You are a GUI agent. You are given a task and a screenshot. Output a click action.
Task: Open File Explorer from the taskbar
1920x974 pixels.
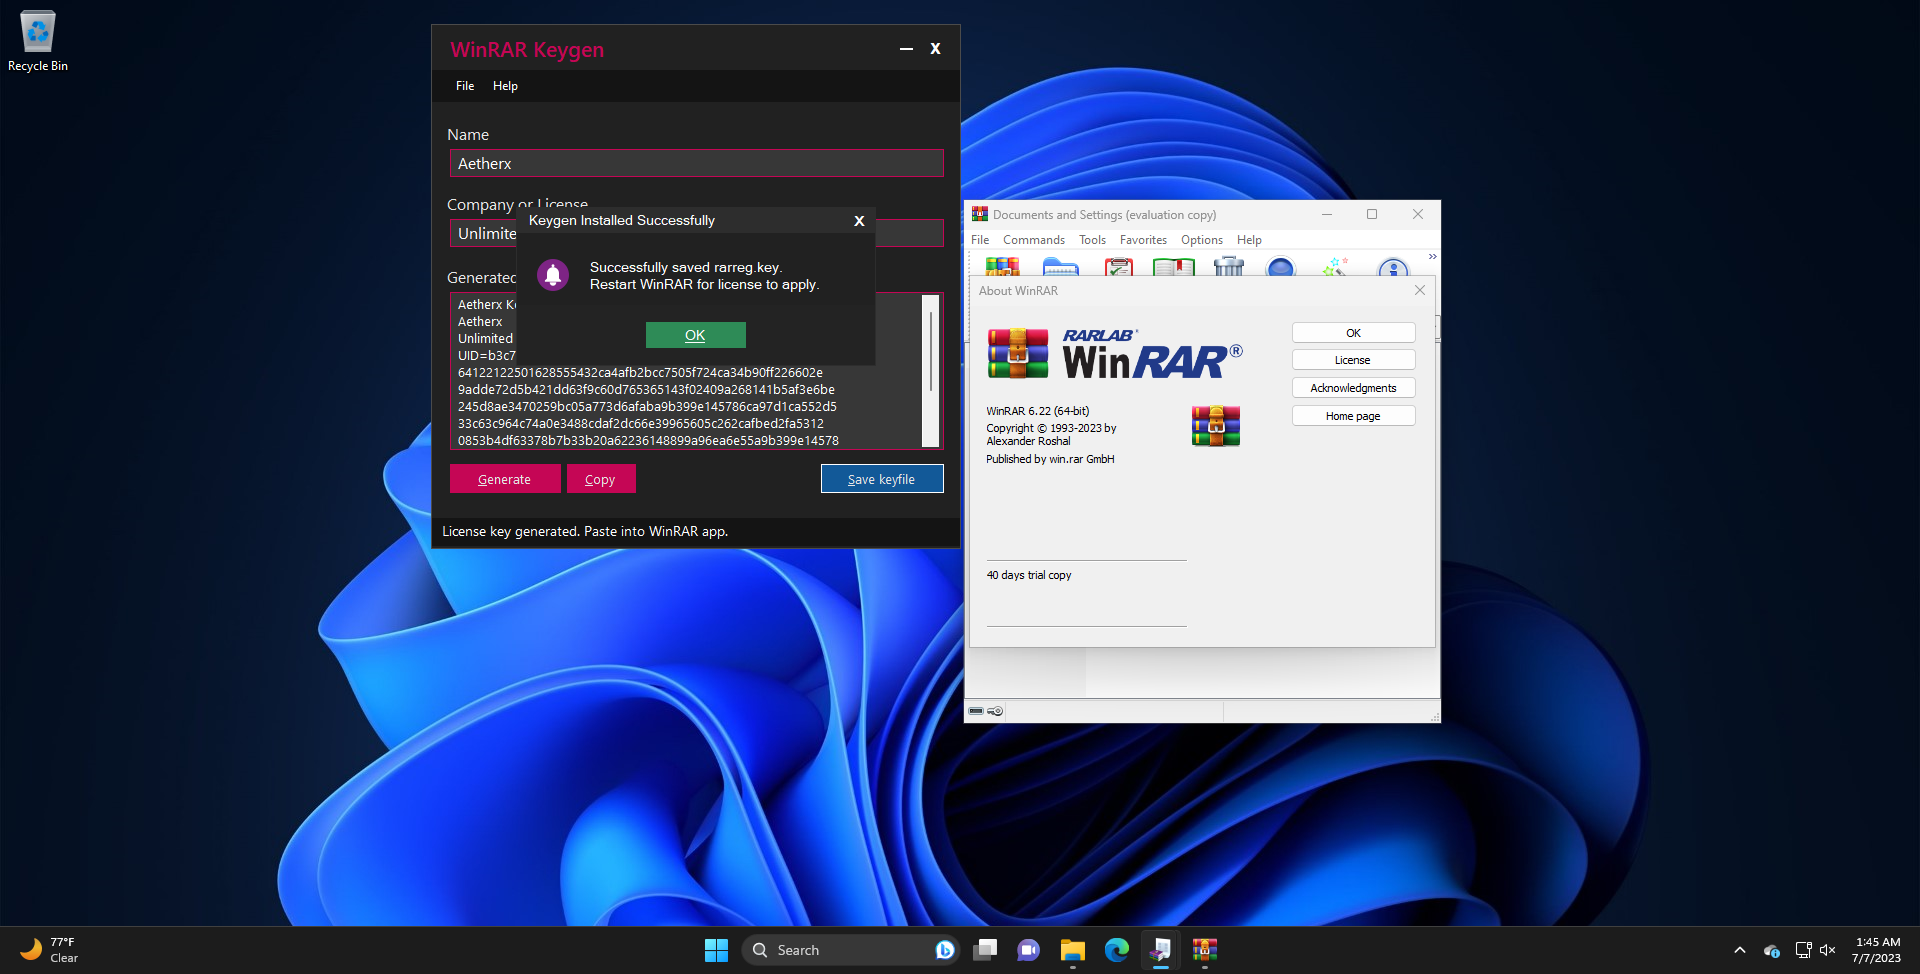(x=1073, y=950)
